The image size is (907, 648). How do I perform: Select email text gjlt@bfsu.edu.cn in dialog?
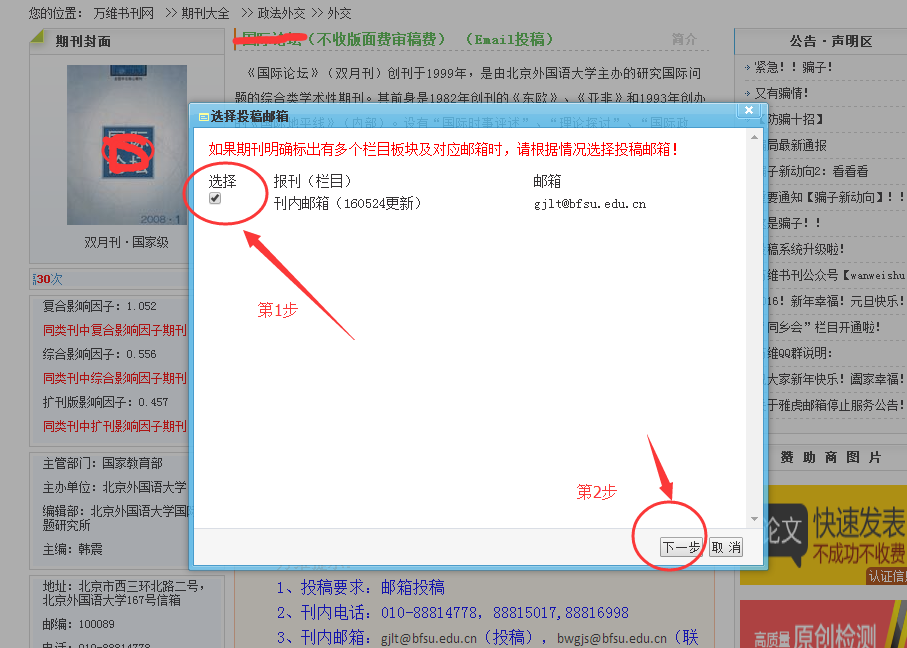pyautogui.click(x=590, y=204)
